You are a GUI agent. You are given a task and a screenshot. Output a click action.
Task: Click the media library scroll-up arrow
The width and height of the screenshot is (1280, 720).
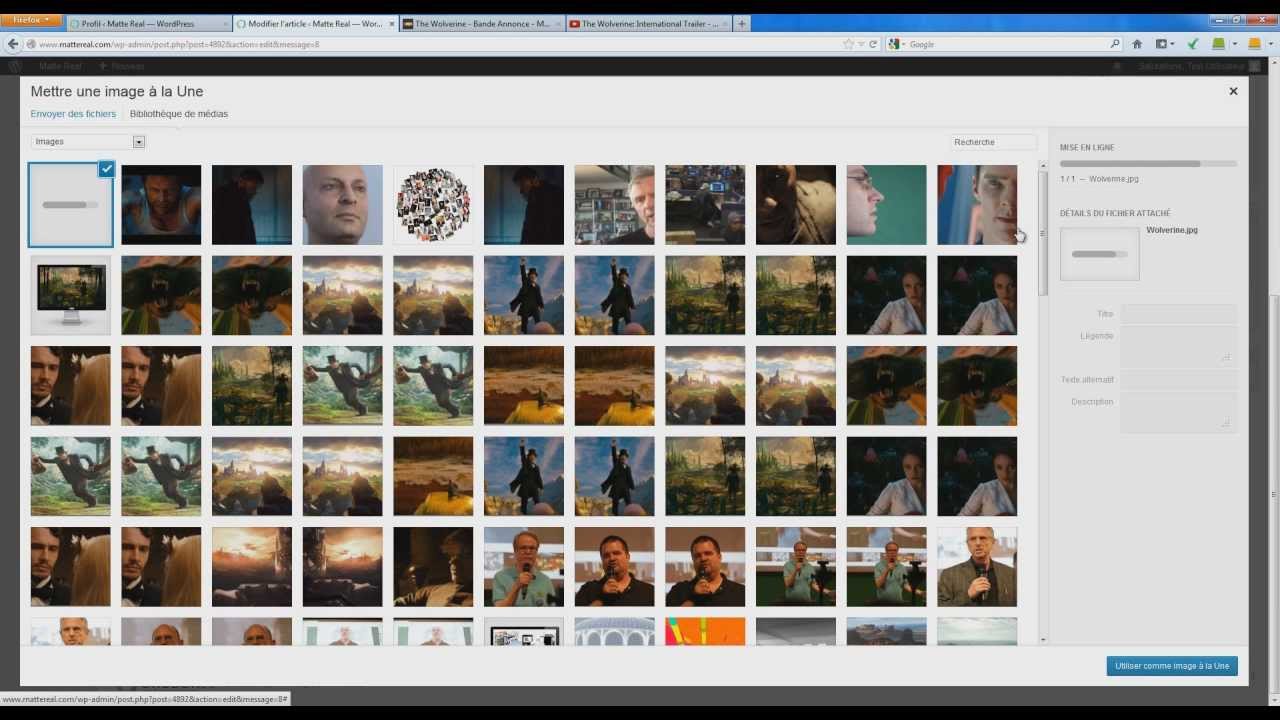pos(1043,165)
